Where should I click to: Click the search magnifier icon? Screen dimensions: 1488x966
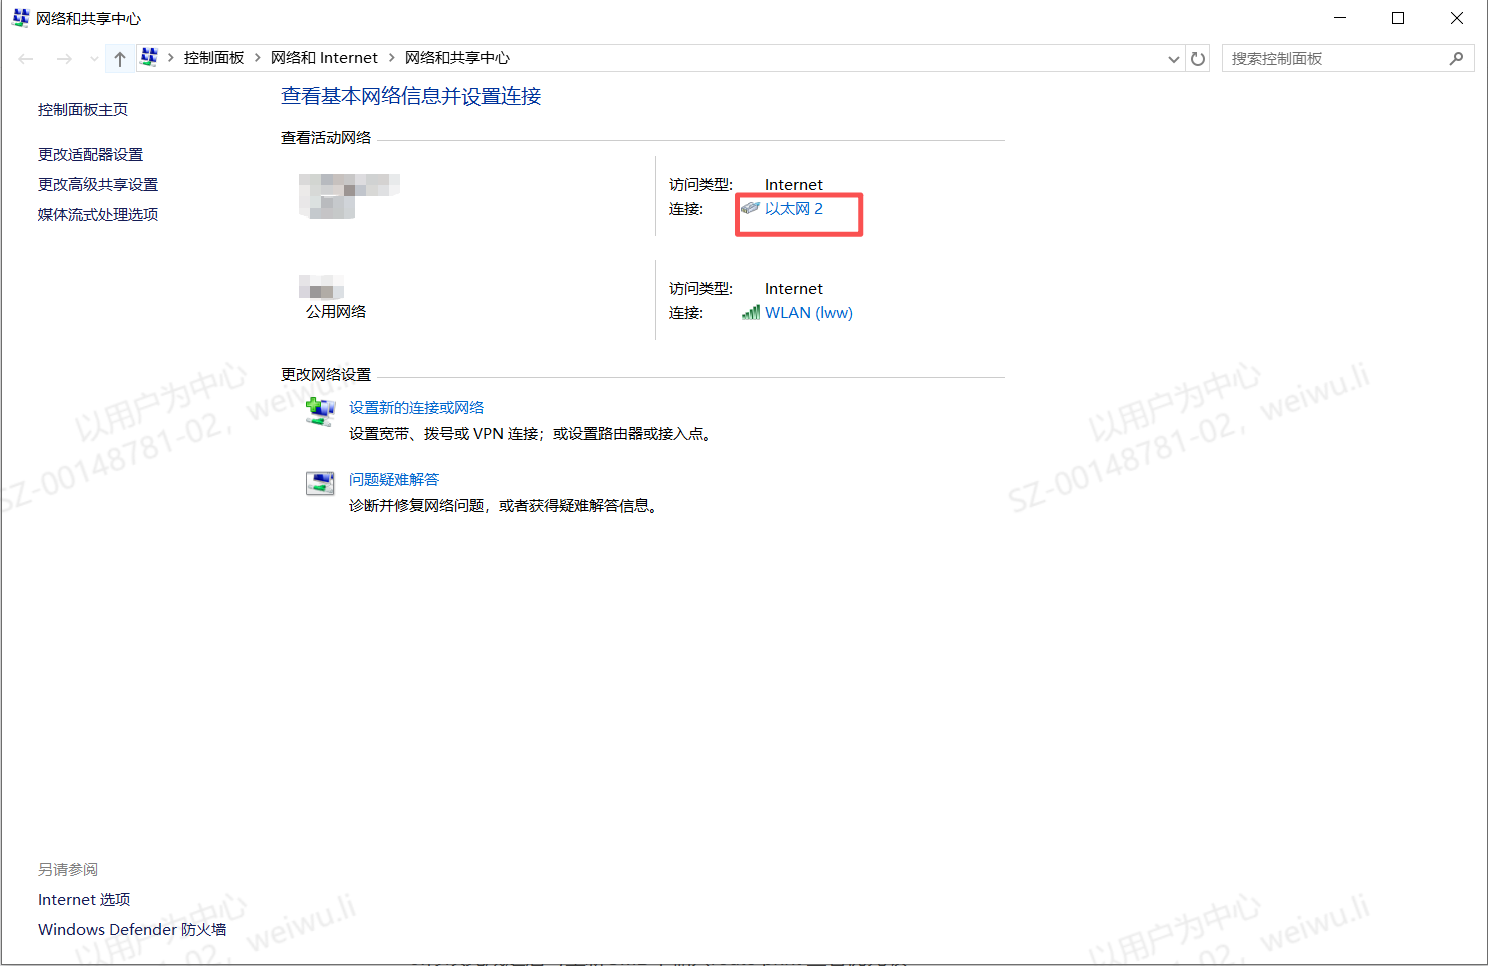pos(1457,58)
